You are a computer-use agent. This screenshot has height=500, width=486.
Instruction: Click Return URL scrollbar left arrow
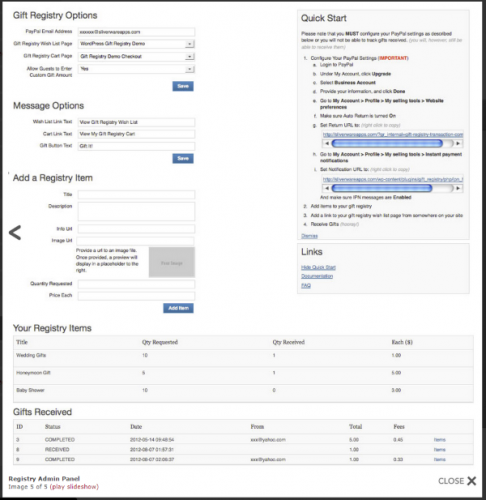[327, 143]
